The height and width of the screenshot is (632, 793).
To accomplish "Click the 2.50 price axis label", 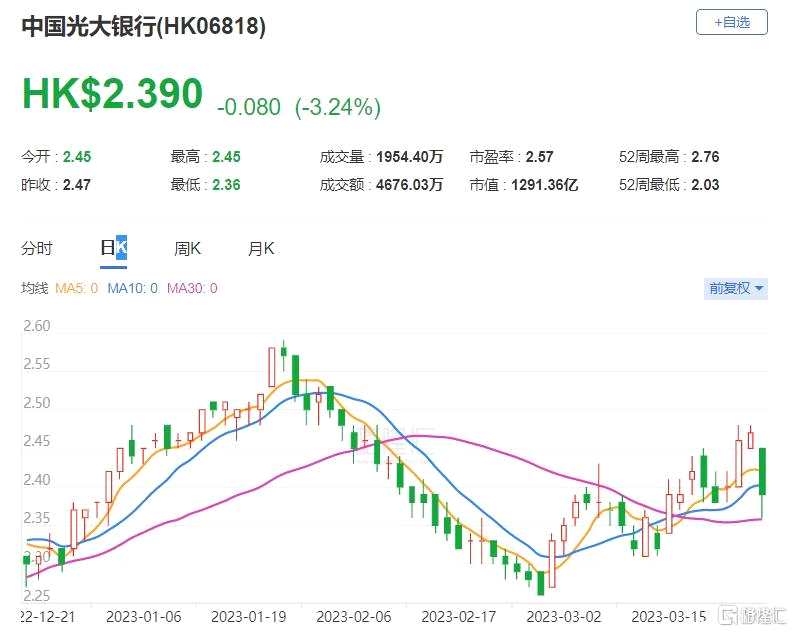I will click(37, 403).
